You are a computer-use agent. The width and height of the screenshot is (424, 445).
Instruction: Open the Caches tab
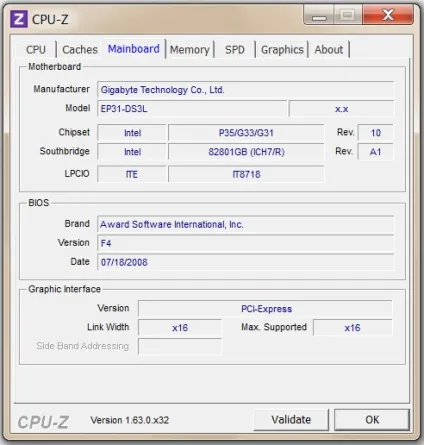point(80,50)
